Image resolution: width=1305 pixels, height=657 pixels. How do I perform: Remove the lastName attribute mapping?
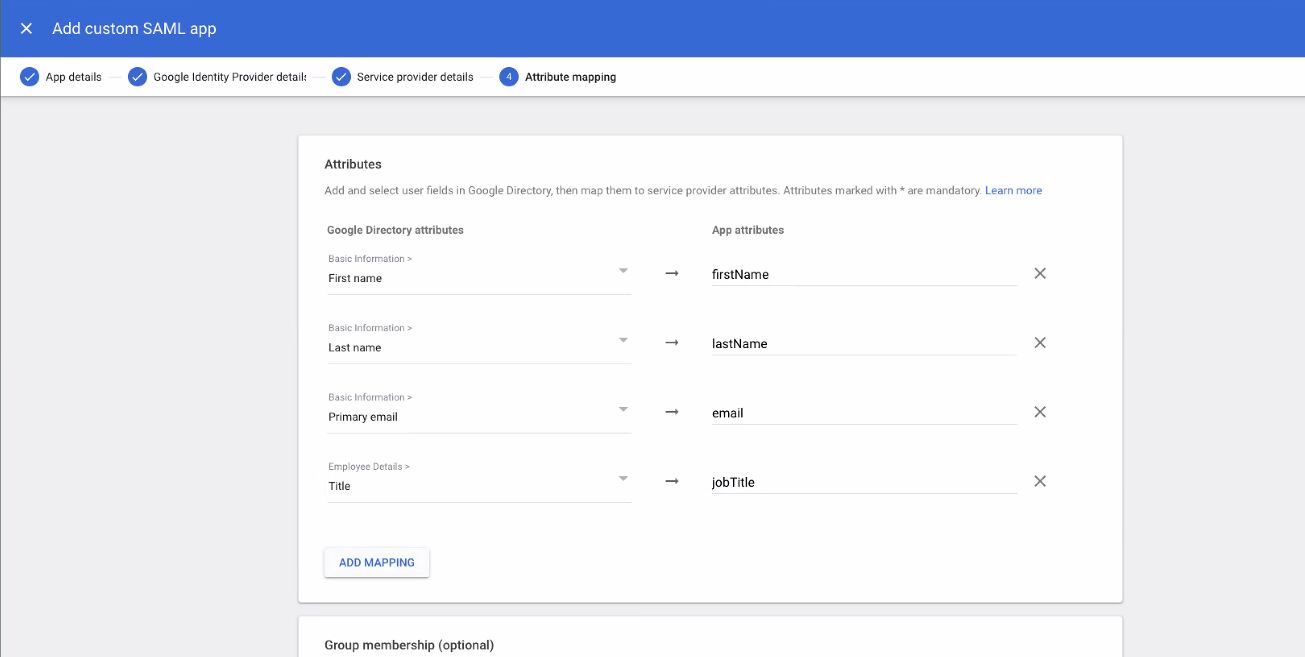[x=1040, y=343]
